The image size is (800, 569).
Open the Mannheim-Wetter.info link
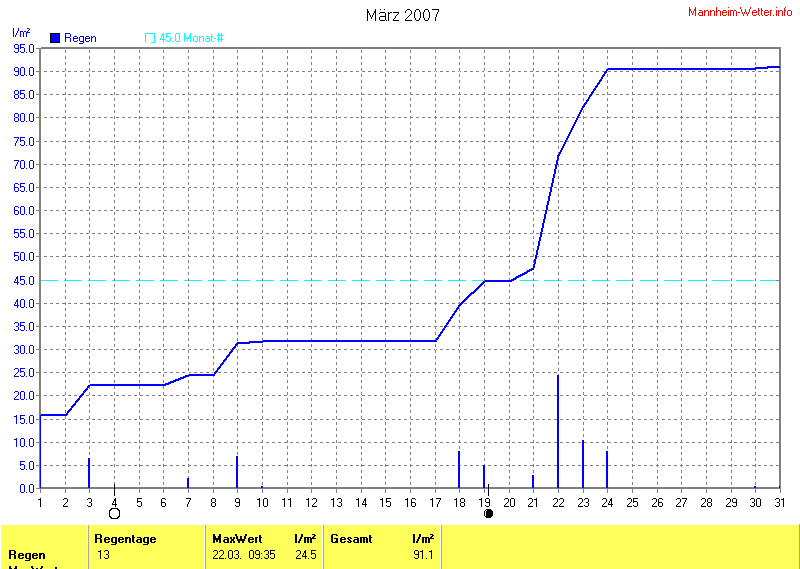click(740, 11)
